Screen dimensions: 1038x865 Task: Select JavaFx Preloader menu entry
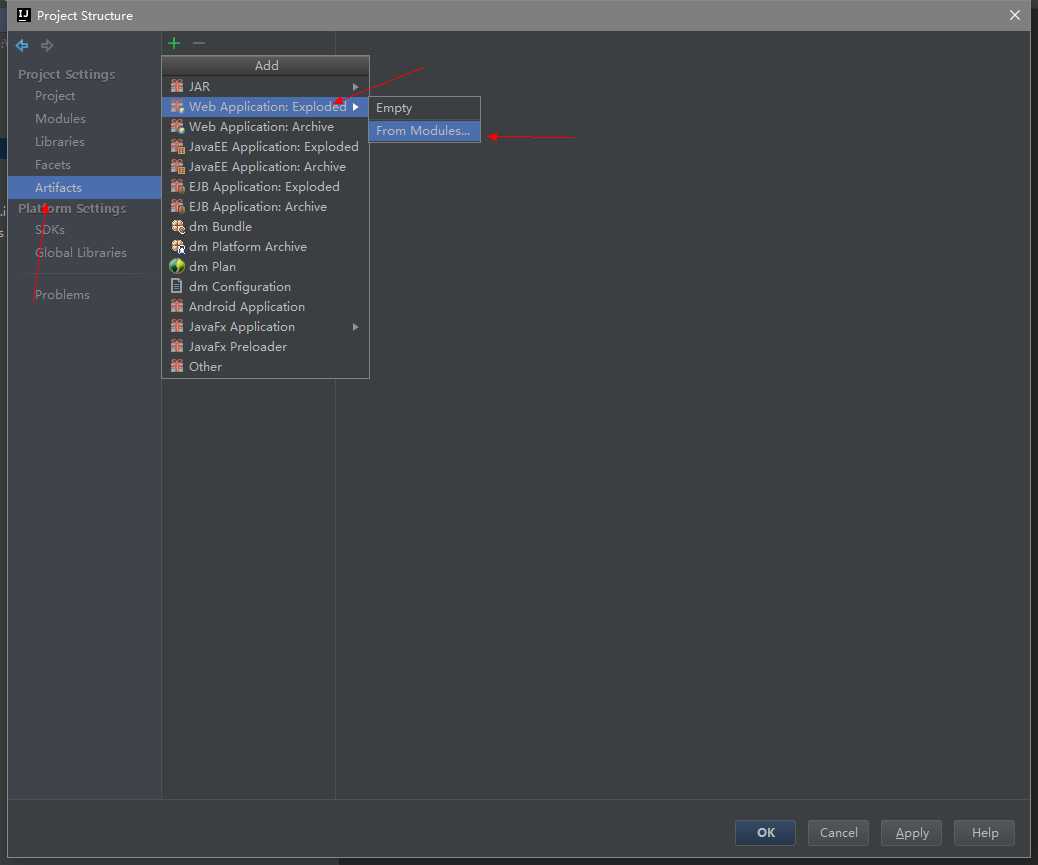click(265, 347)
